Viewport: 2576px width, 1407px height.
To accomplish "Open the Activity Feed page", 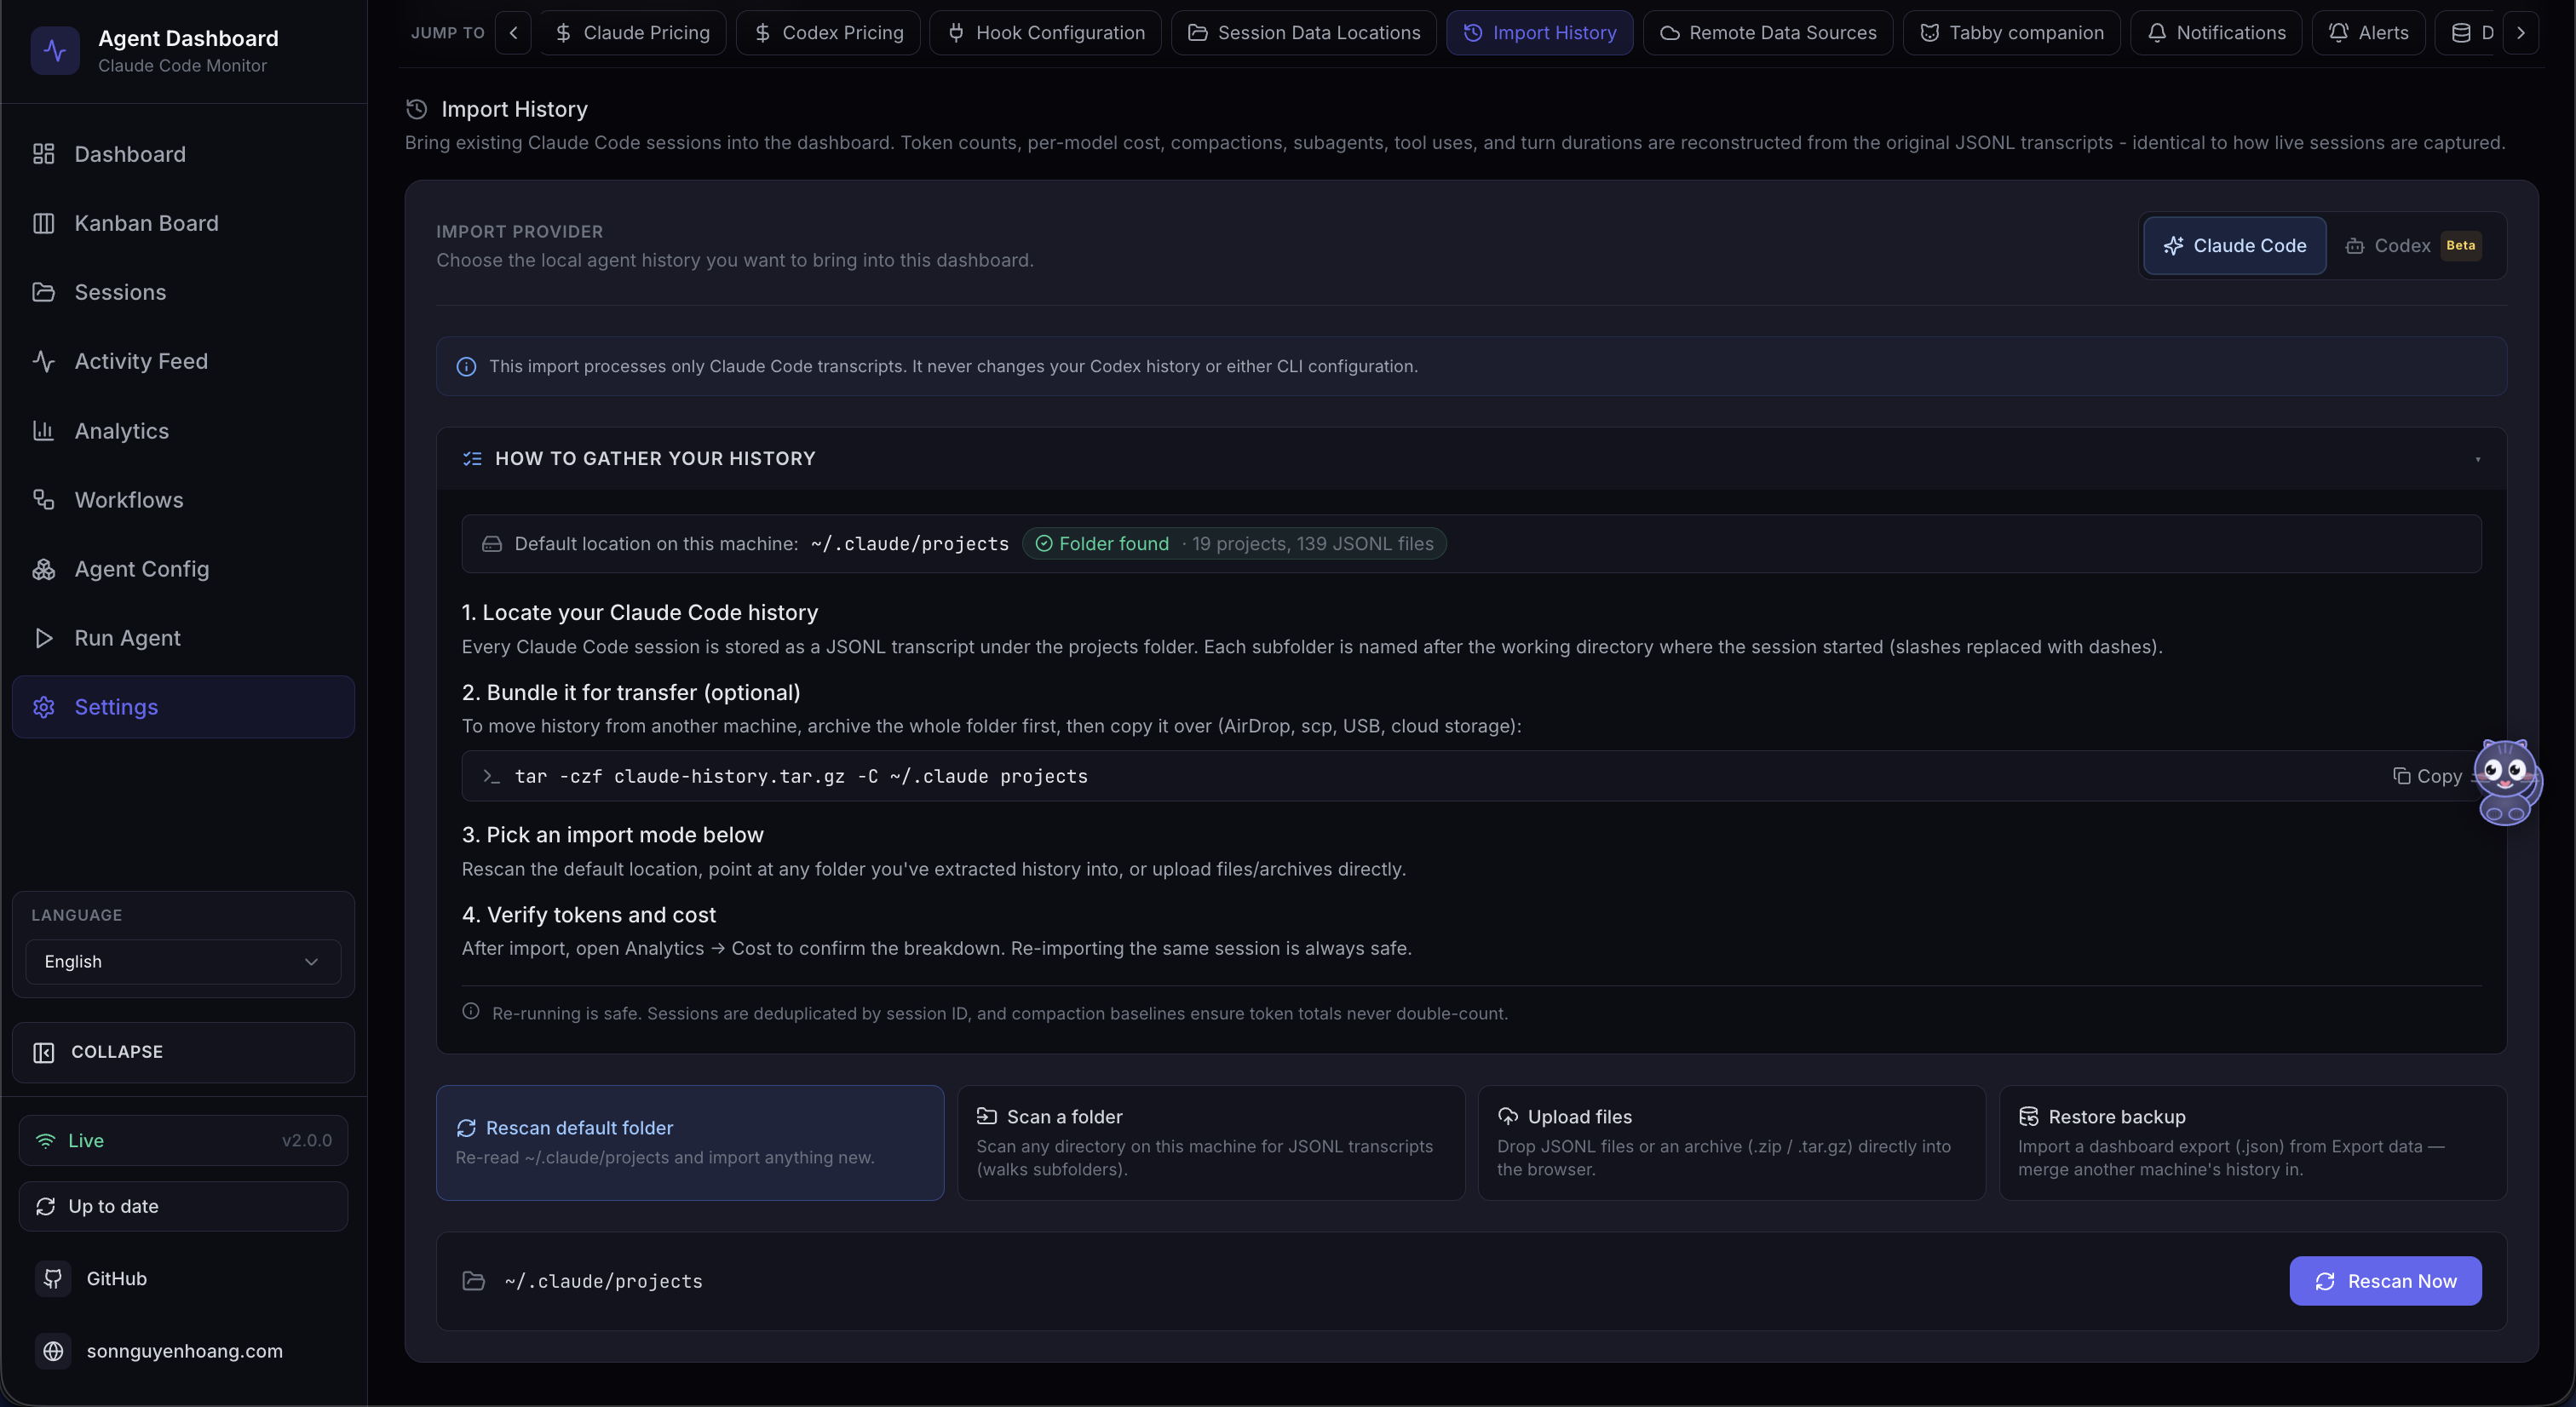I will [x=183, y=361].
